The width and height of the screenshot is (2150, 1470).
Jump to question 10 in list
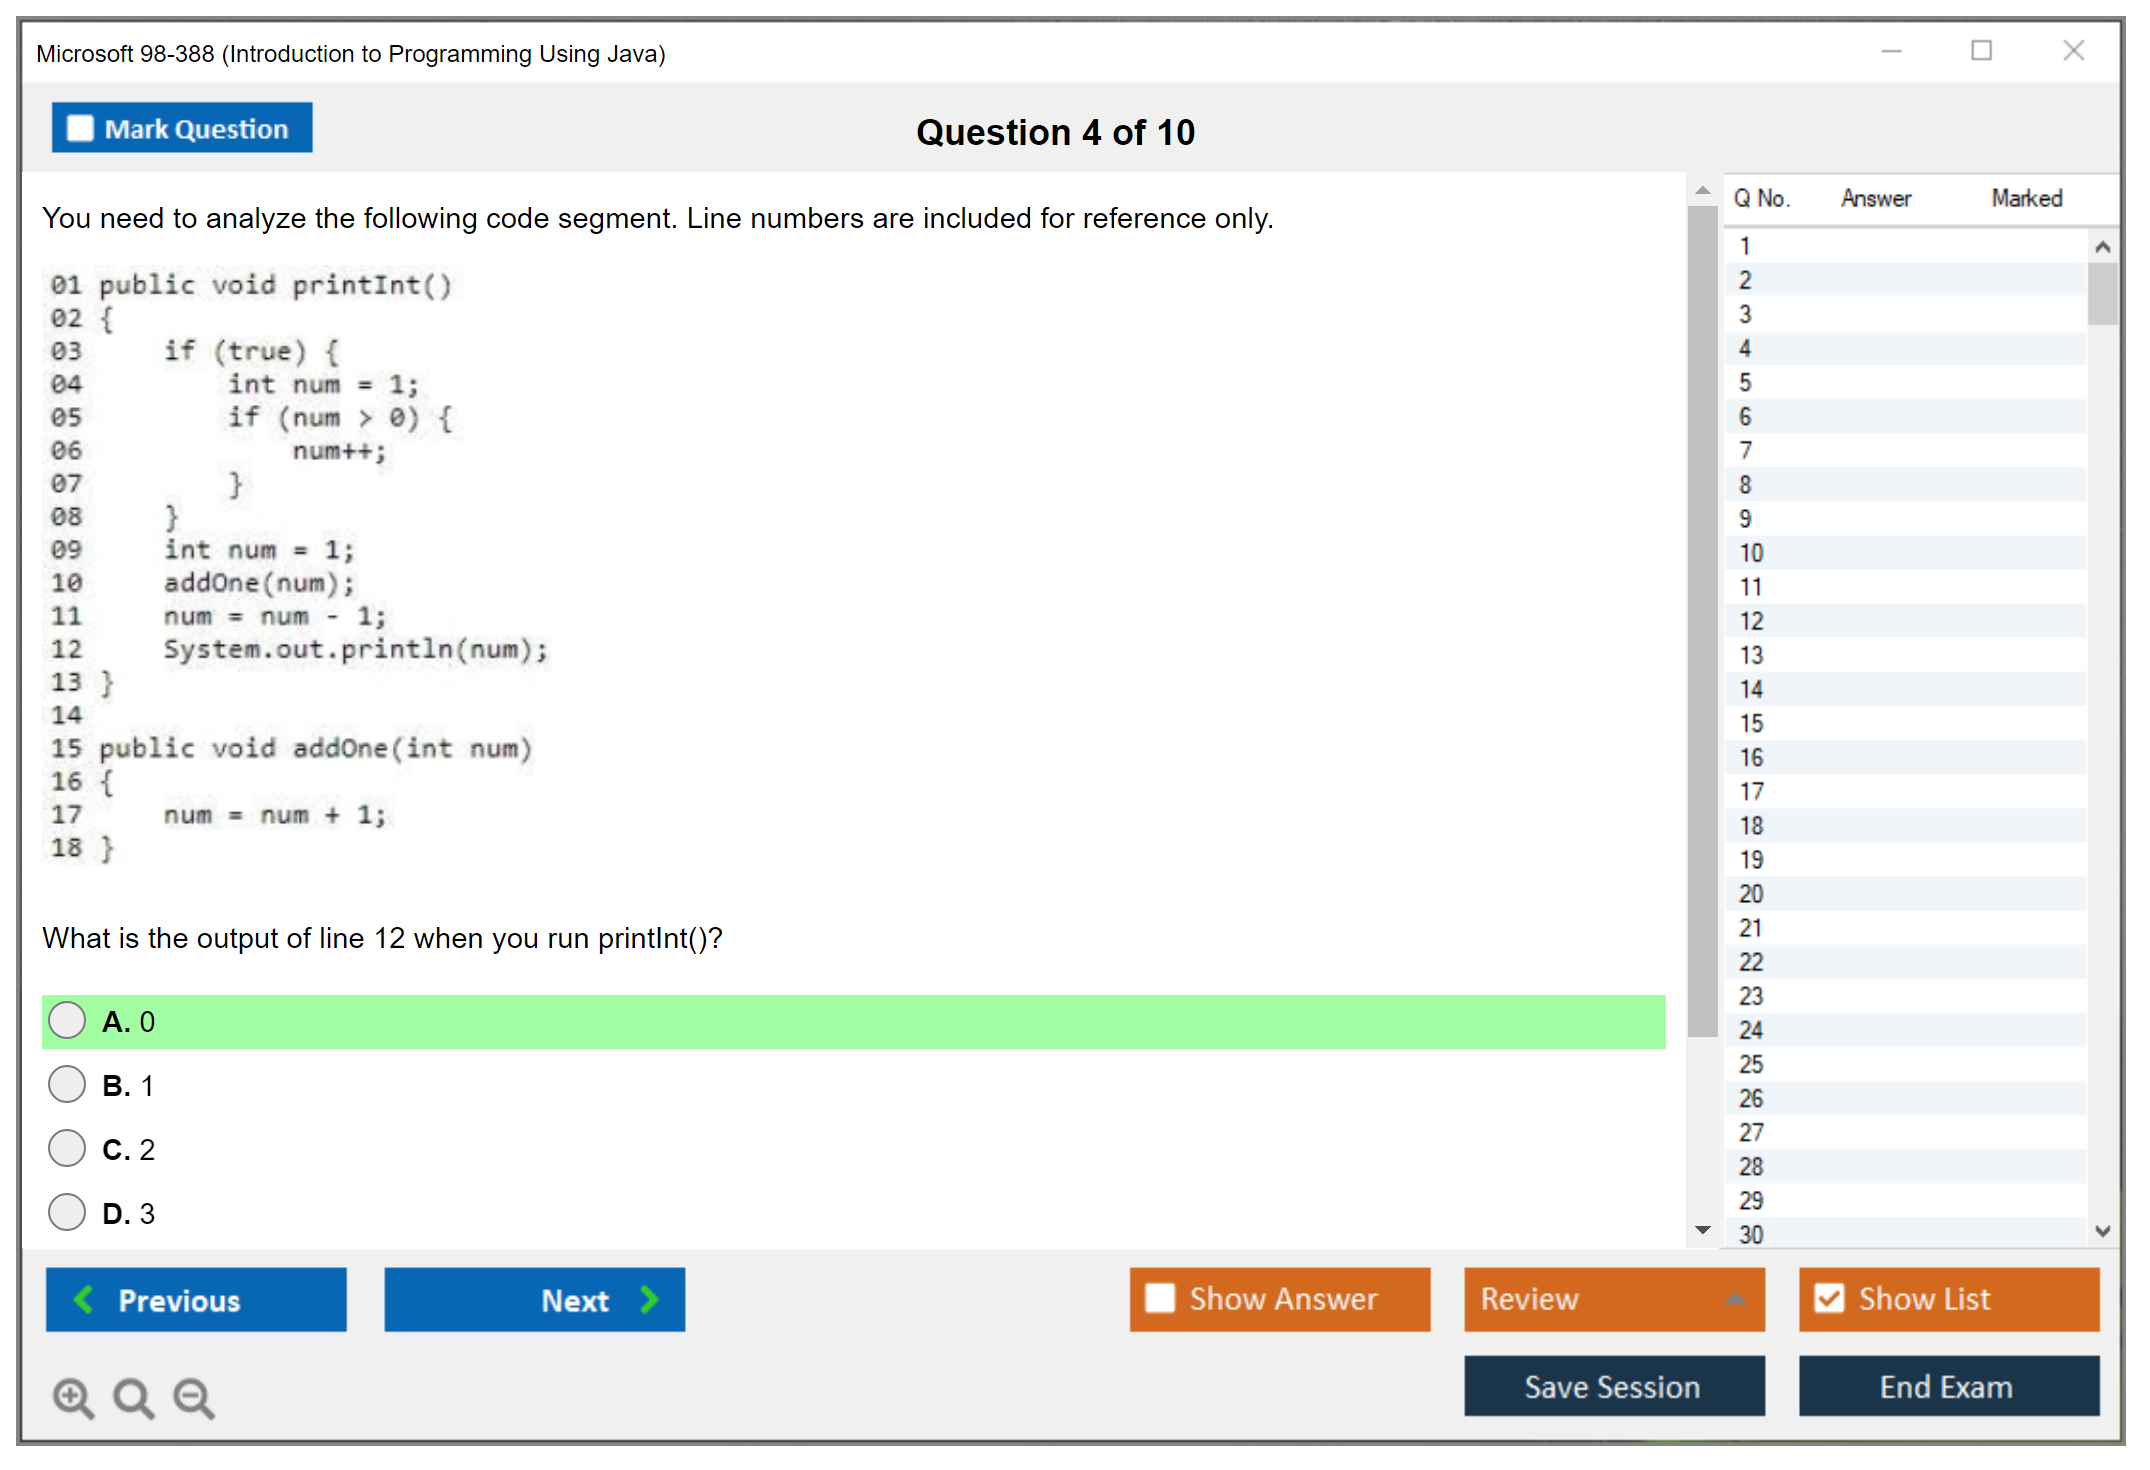click(x=1751, y=553)
